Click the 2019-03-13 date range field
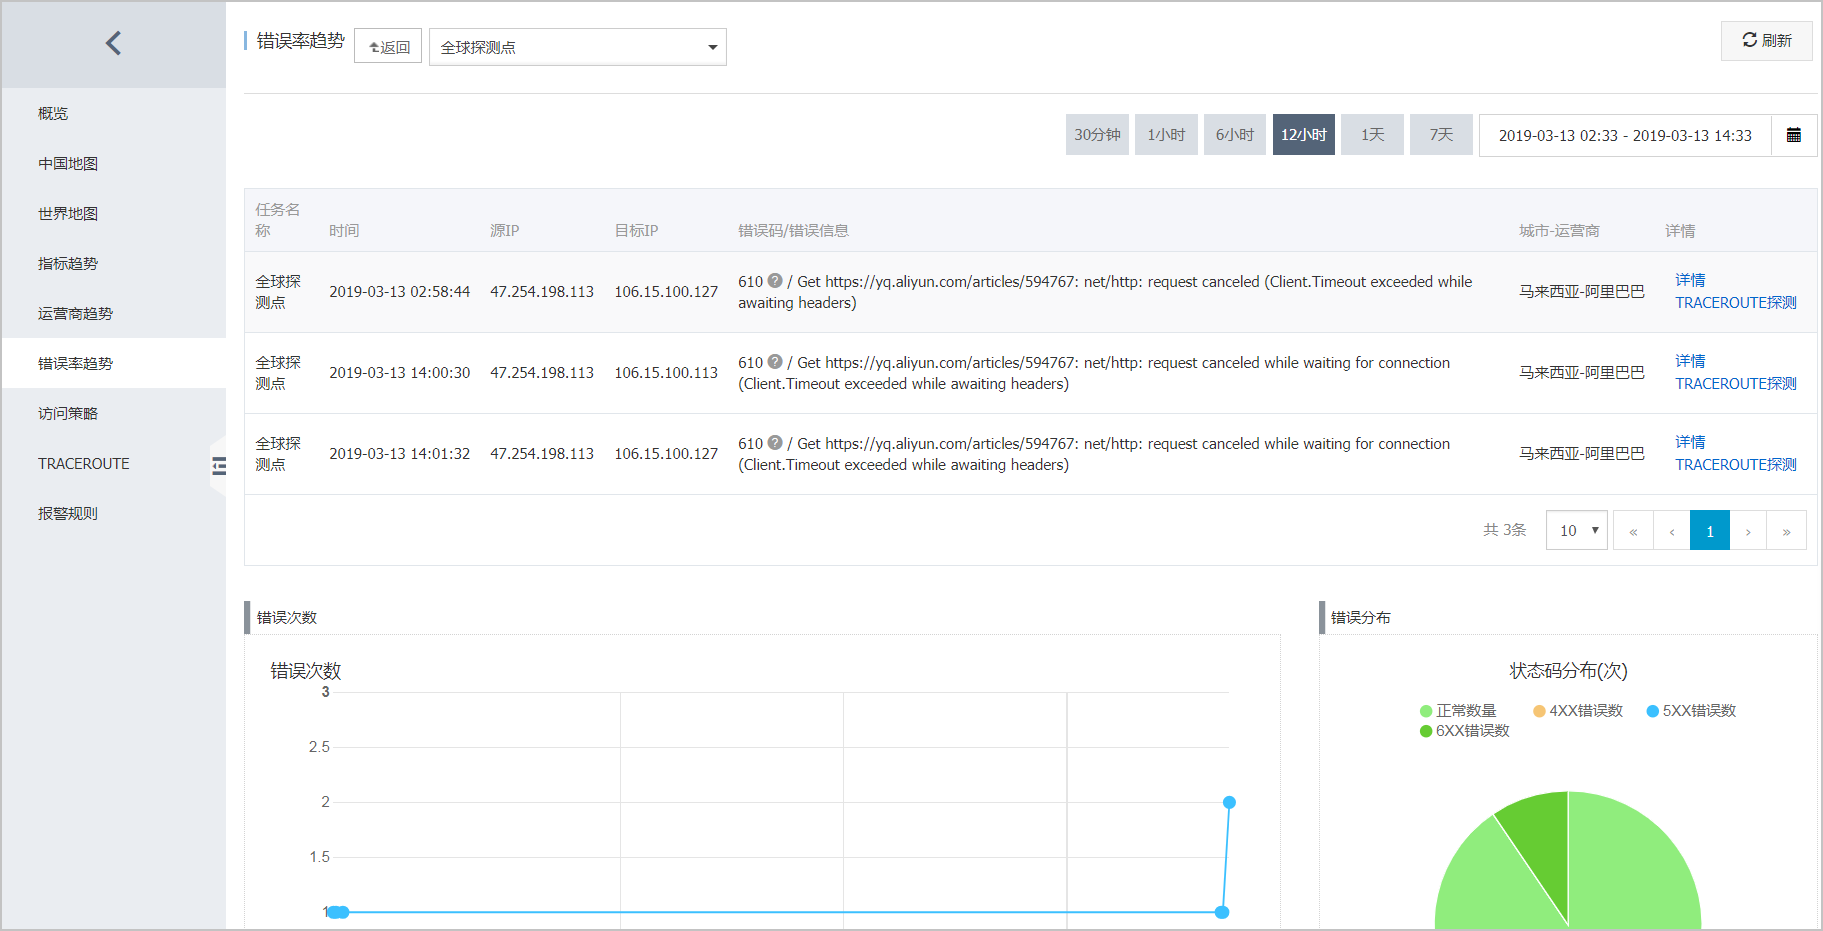 point(1625,135)
